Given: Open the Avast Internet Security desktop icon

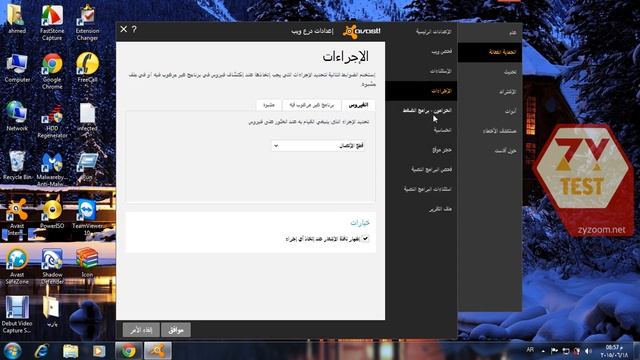Looking at the screenshot, I should (17, 218).
